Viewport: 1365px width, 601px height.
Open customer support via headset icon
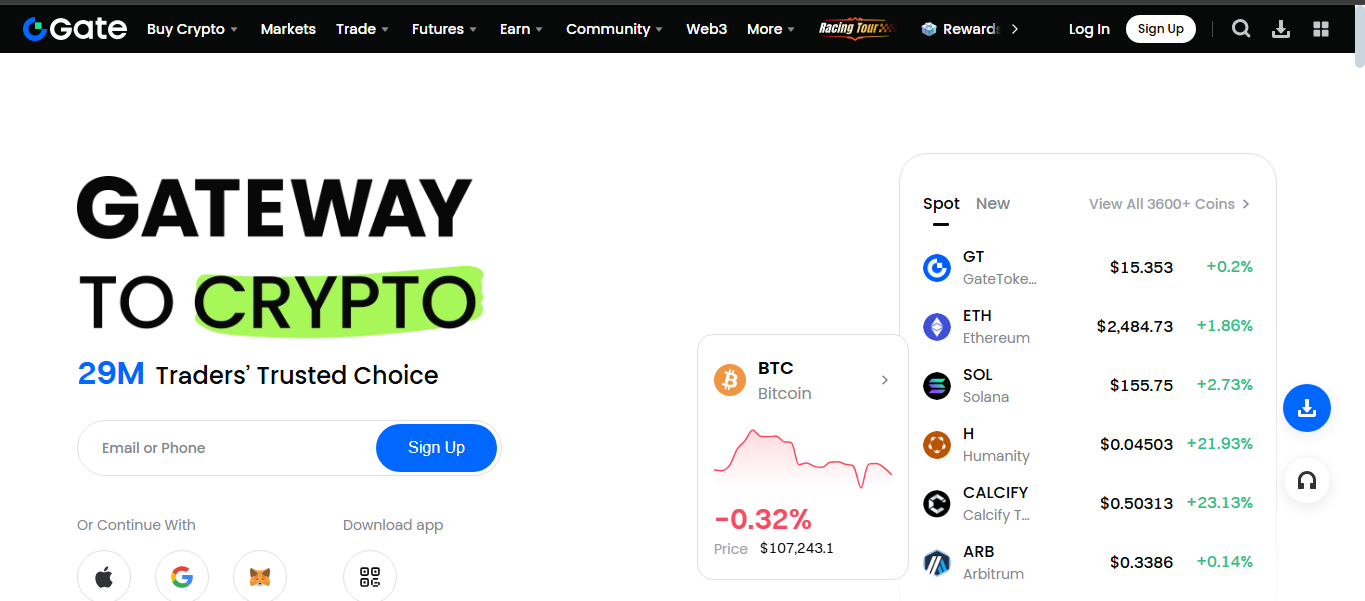point(1306,480)
